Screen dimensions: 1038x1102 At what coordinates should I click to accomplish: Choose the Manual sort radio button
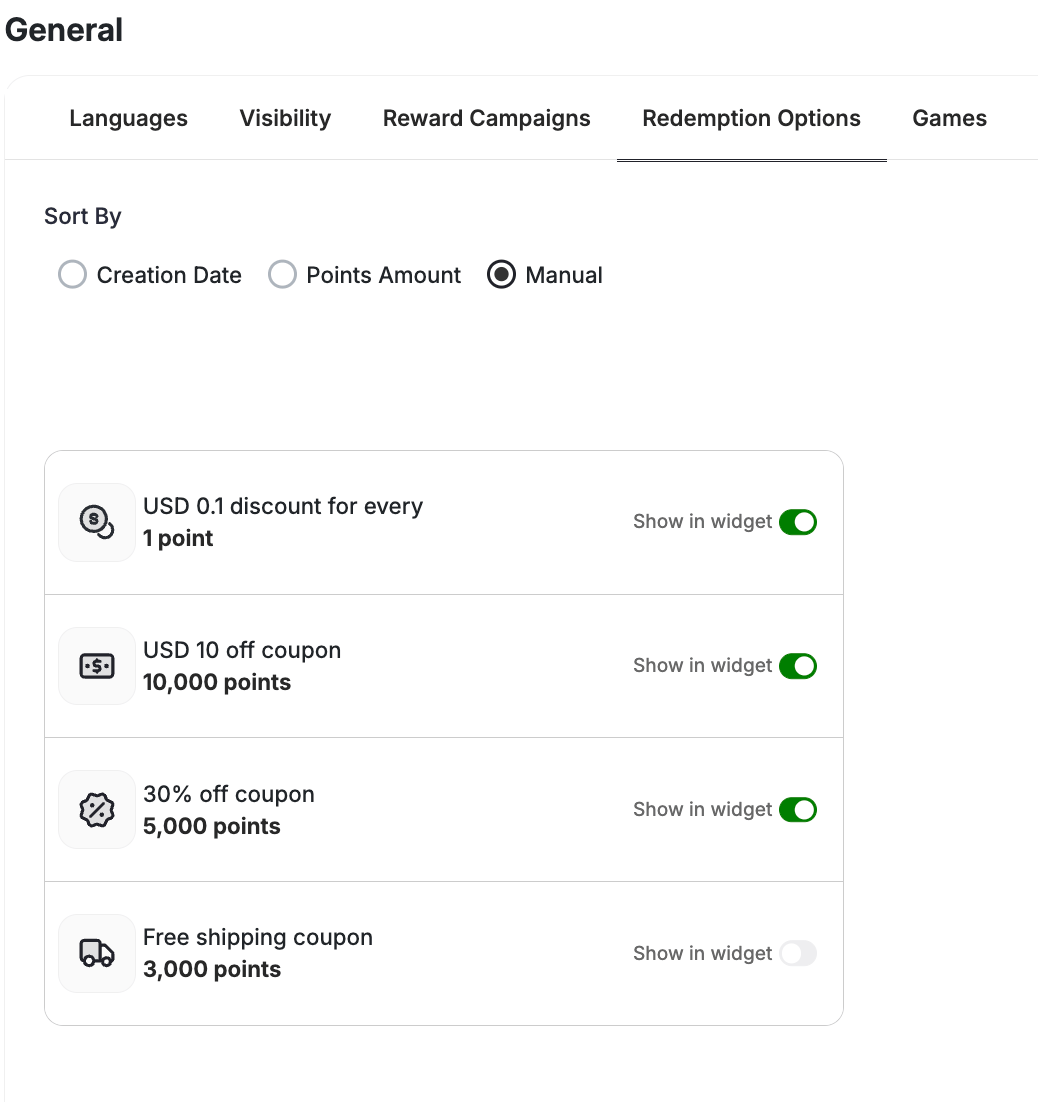click(x=501, y=275)
